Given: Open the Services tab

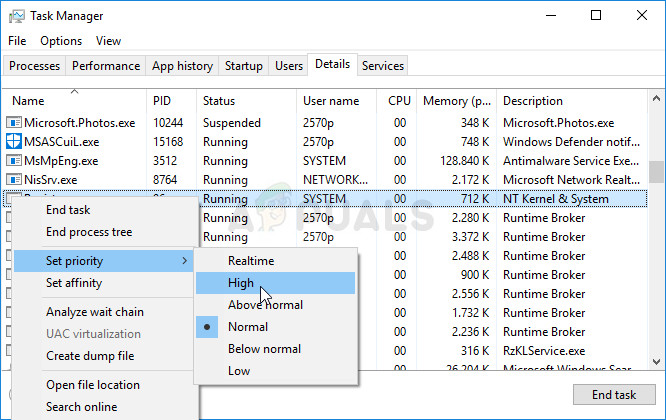Looking at the screenshot, I should click(383, 66).
